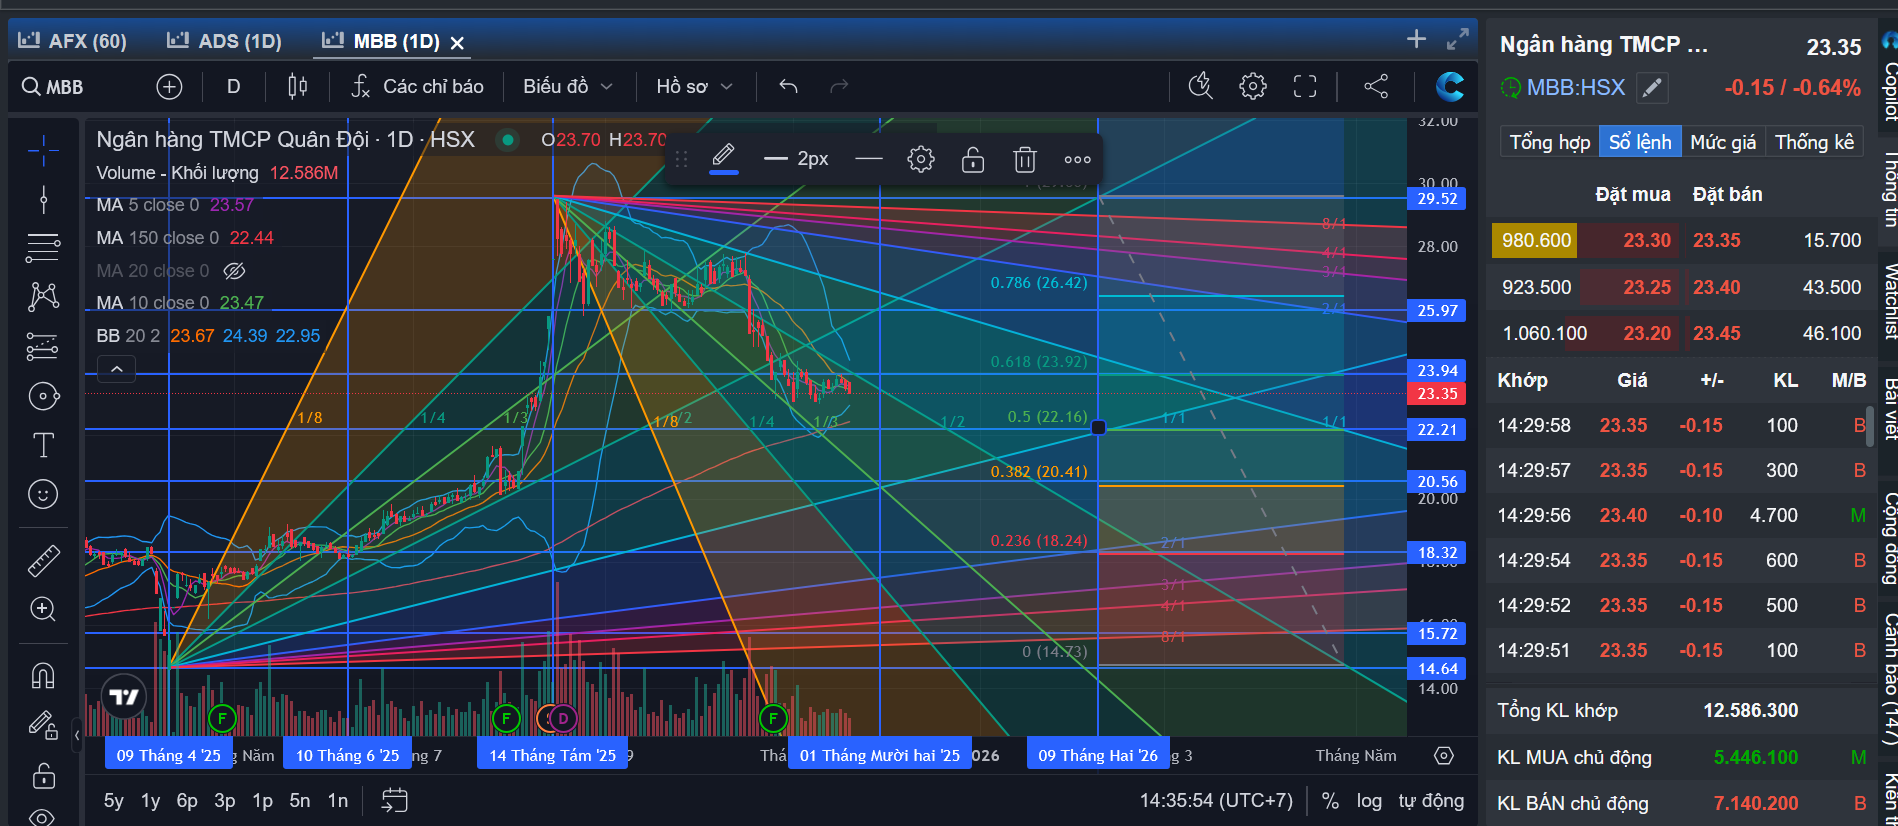Add a new chart tab
The height and width of the screenshot is (826, 1898).
click(x=1416, y=39)
